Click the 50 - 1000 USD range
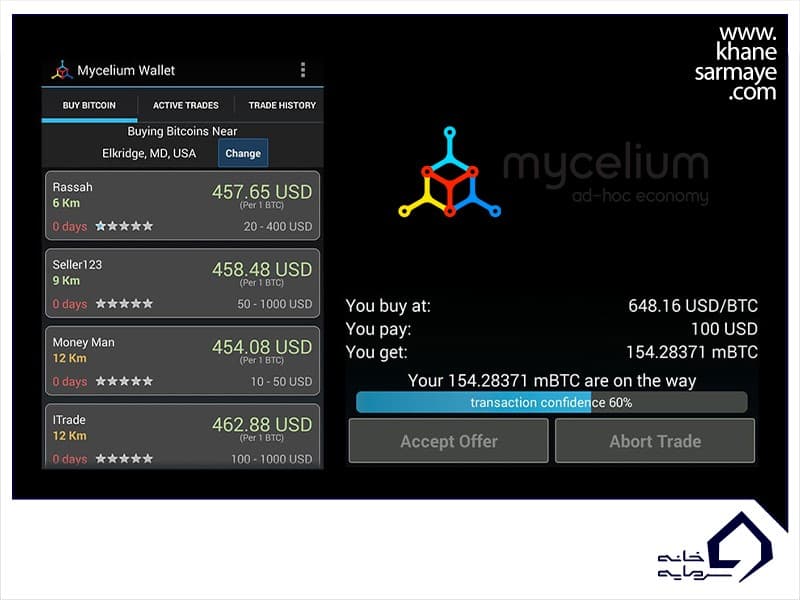 [x=274, y=304]
